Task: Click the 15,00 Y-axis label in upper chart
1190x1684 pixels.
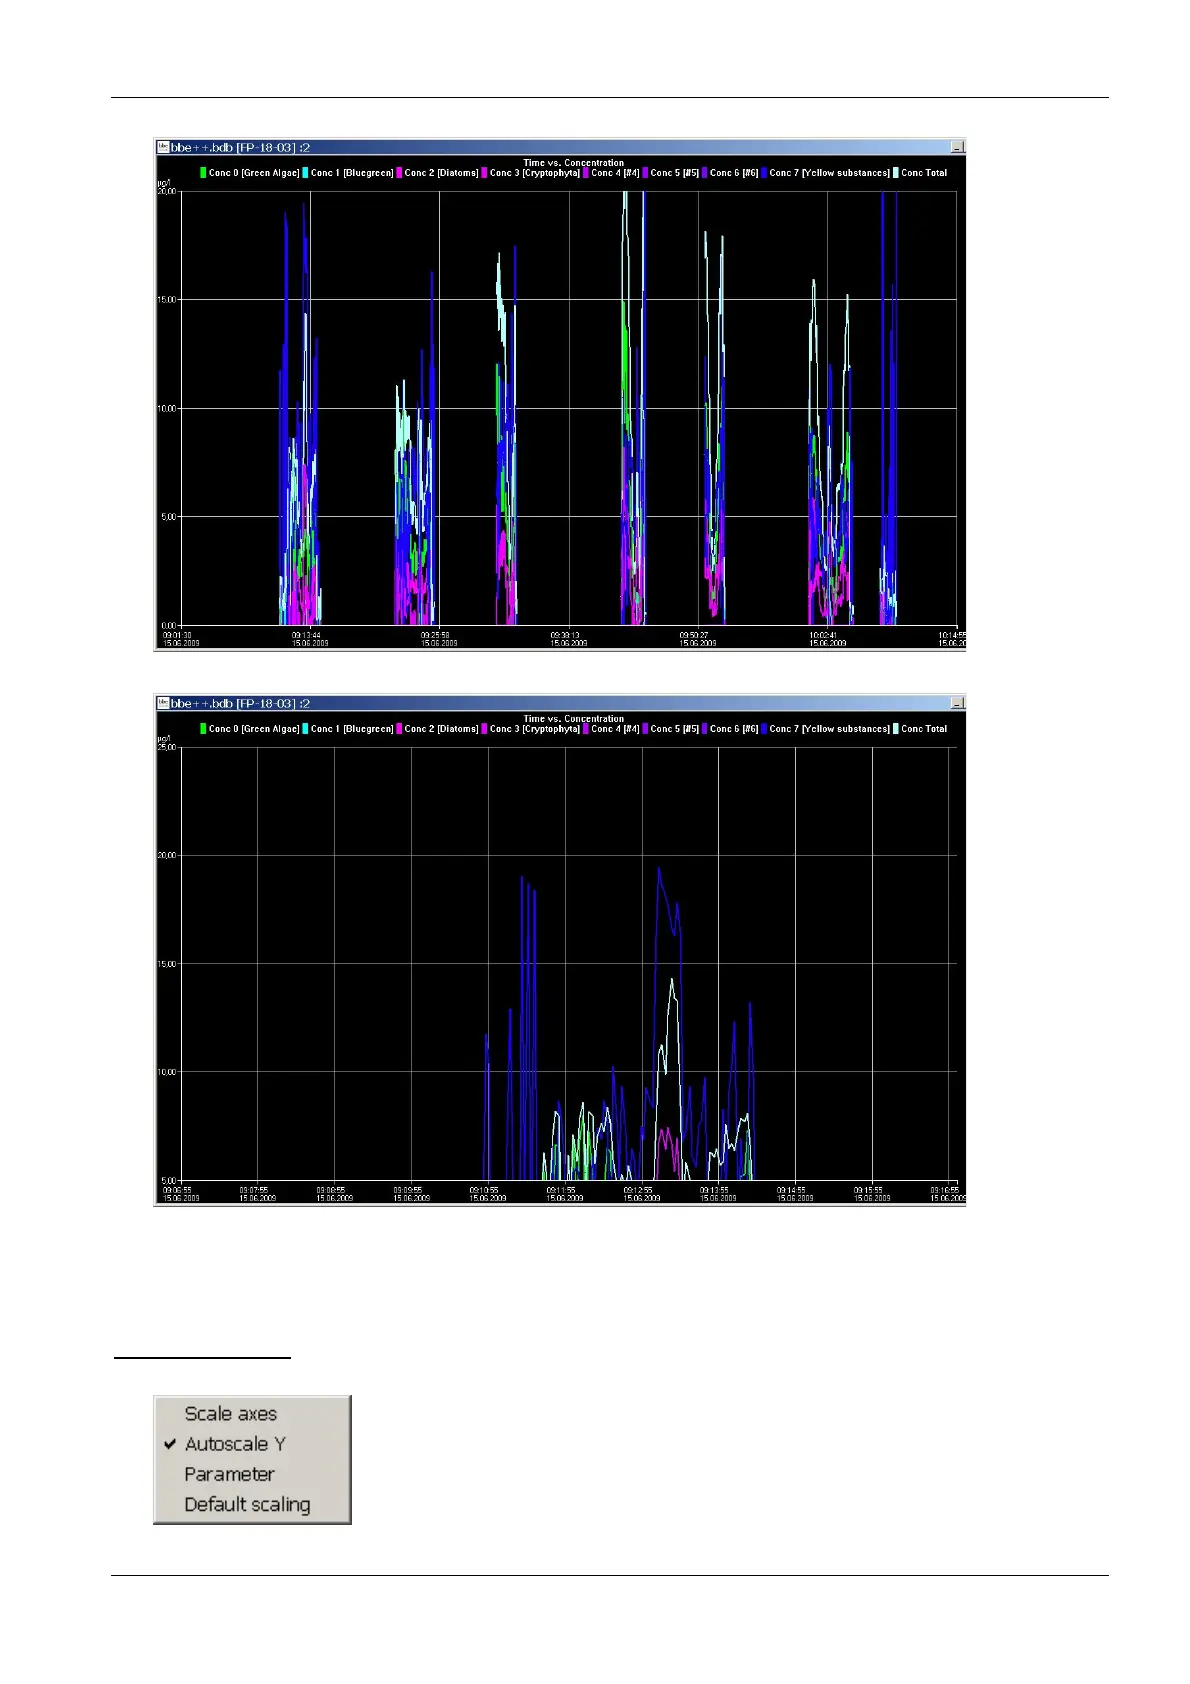Action: coord(167,300)
